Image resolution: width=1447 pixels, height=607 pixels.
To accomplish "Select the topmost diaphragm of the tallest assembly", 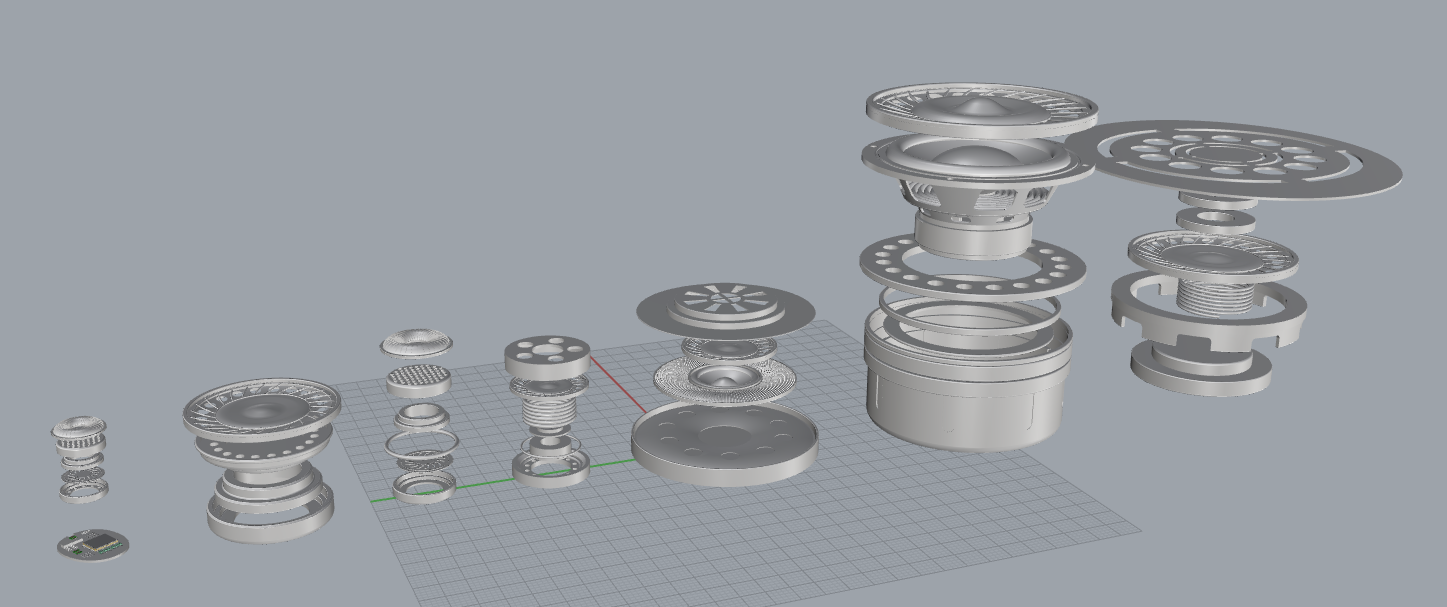I will (x=981, y=109).
